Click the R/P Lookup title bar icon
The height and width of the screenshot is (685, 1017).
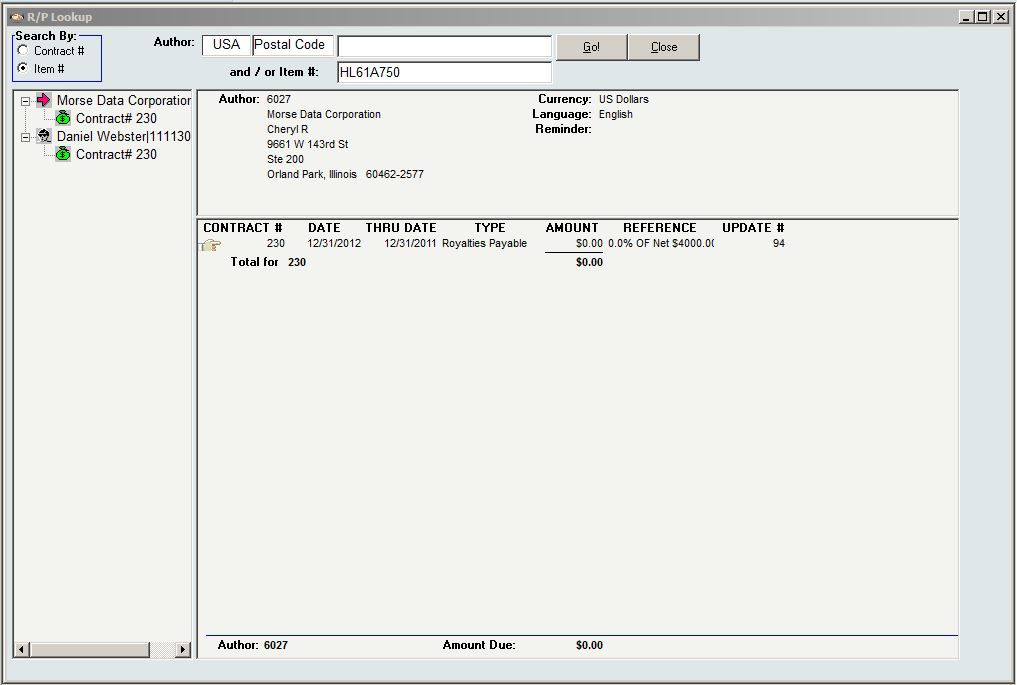(16, 17)
